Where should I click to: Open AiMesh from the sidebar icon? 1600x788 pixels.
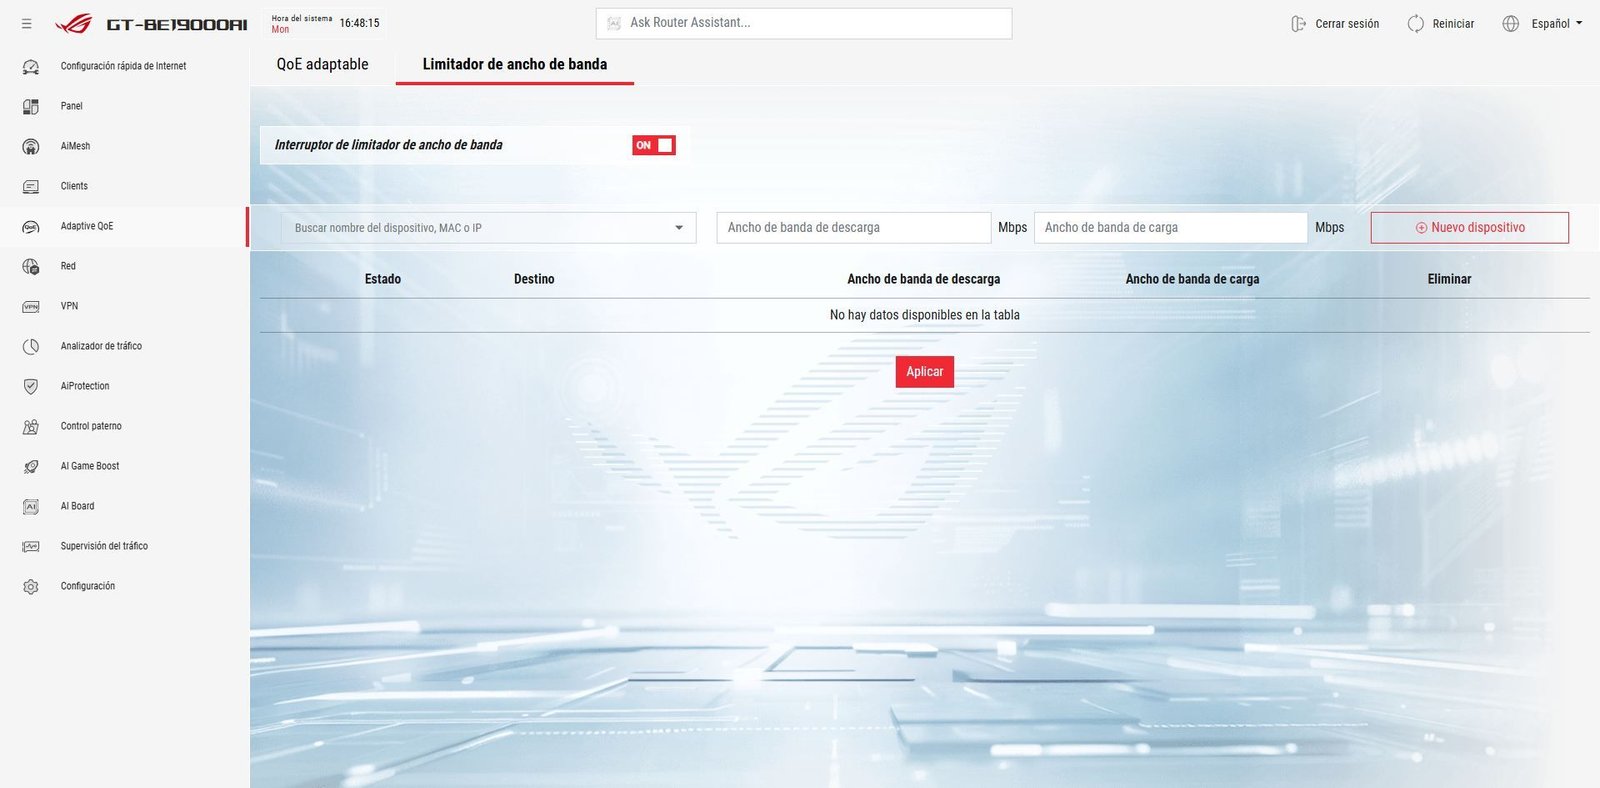tap(31, 146)
